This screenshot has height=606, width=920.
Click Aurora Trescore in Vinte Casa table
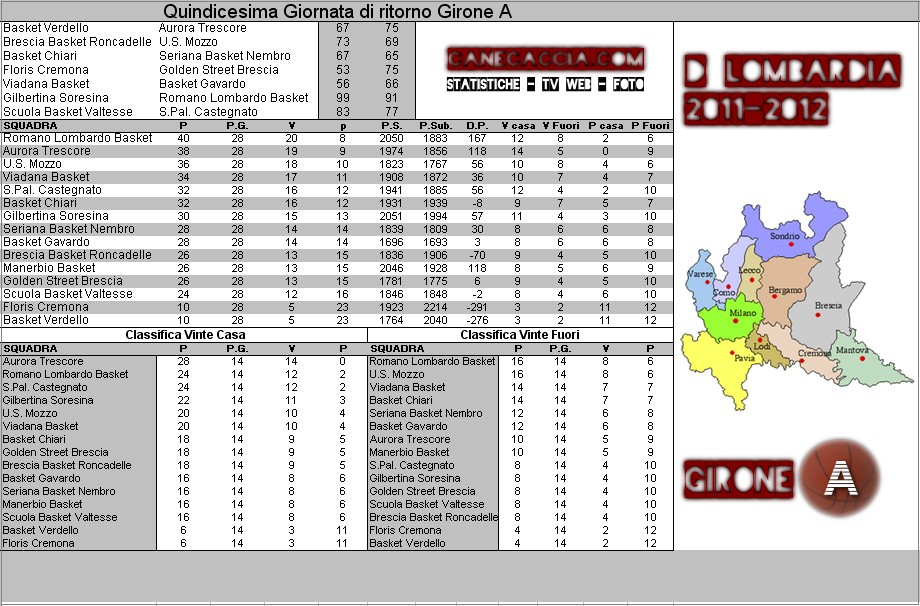point(43,361)
